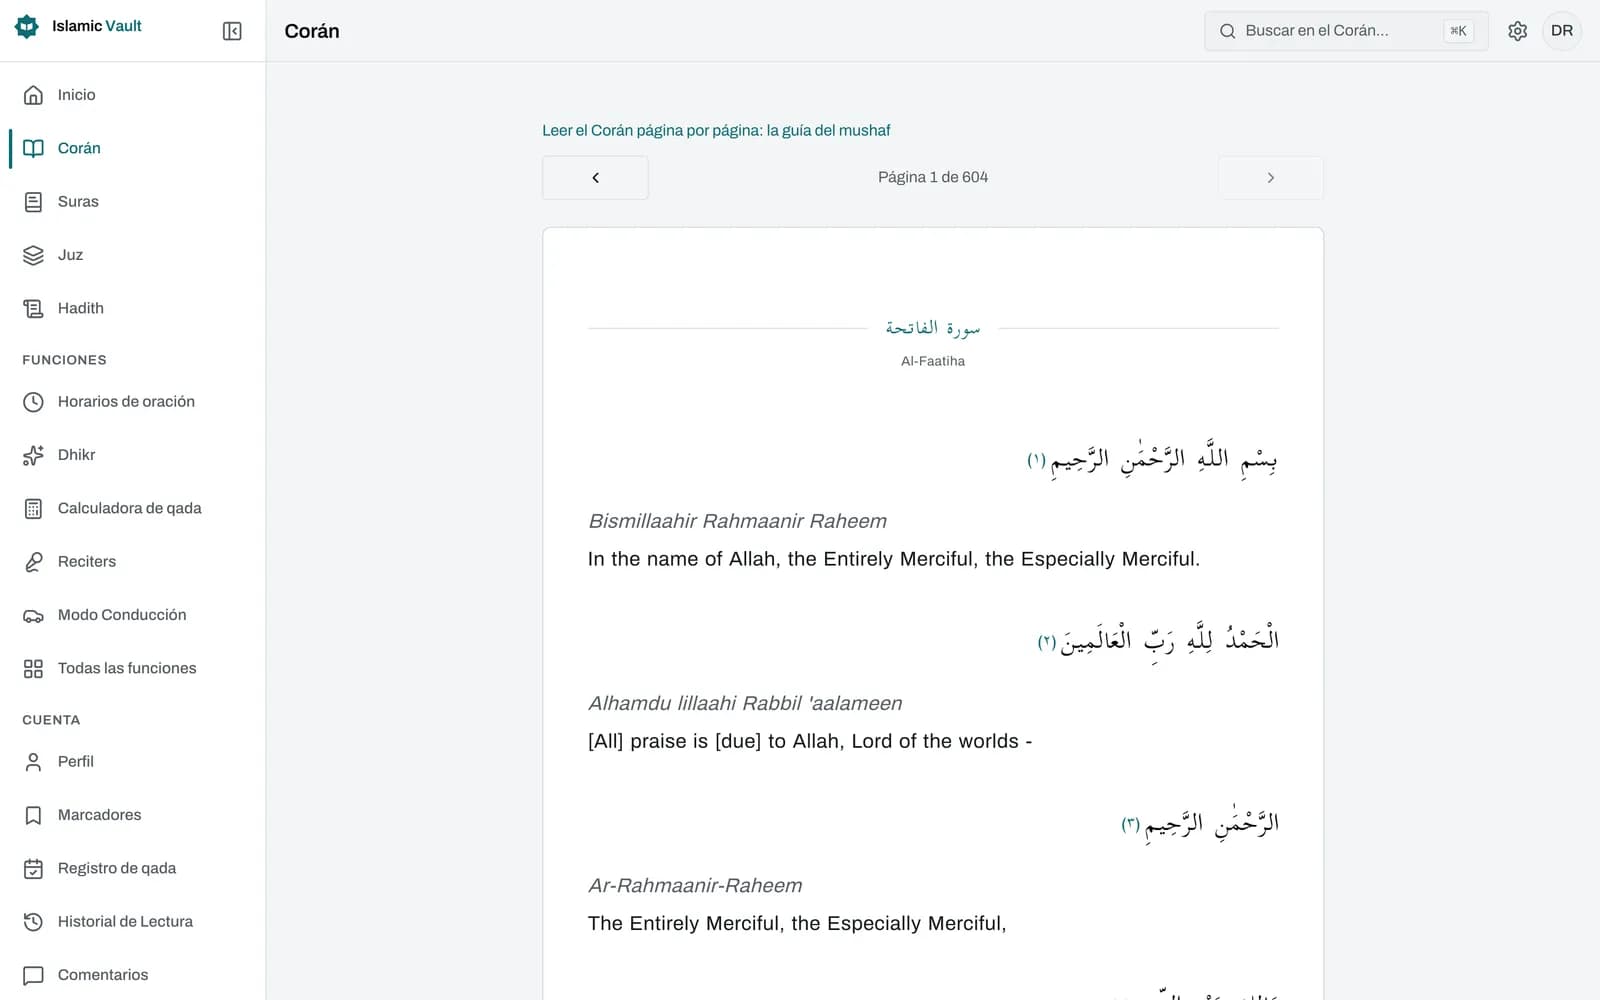Open the Reciters microphone icon
This screenshot has height=1000, width=1600.
[33, 562]
